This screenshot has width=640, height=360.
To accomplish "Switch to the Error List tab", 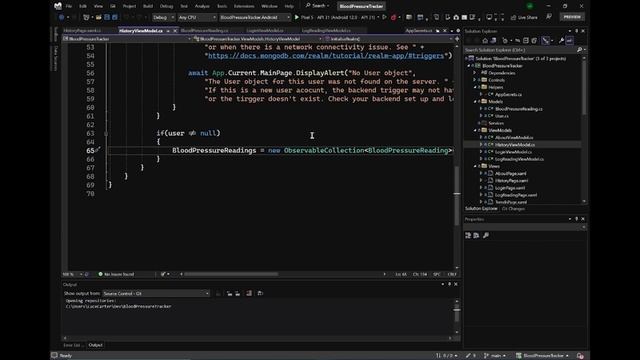I will [73, 345].
